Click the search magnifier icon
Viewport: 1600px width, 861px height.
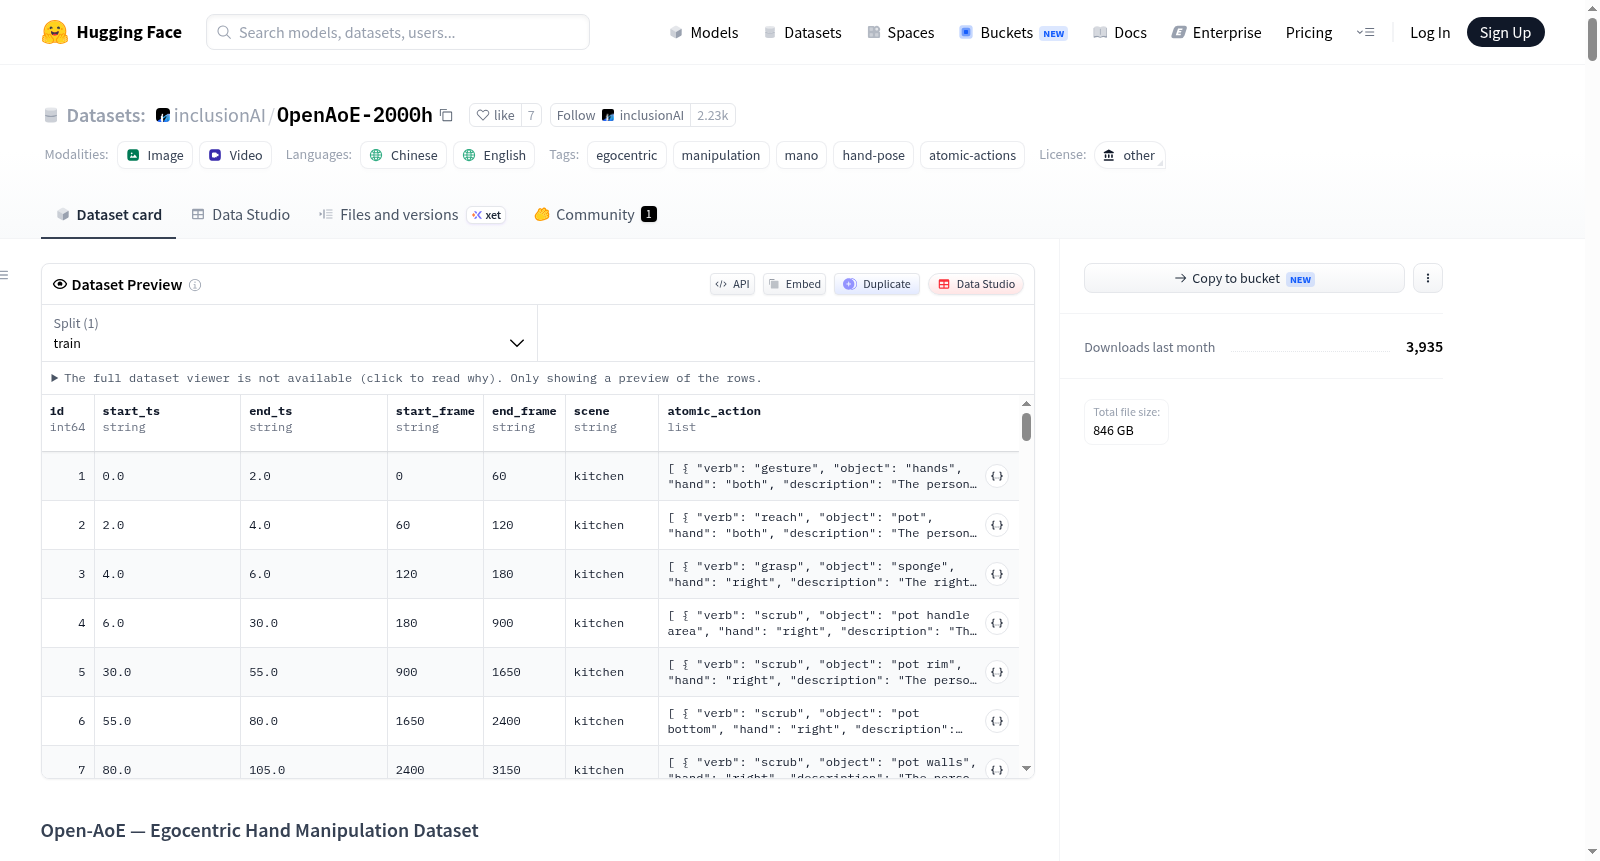coord(224,32)
